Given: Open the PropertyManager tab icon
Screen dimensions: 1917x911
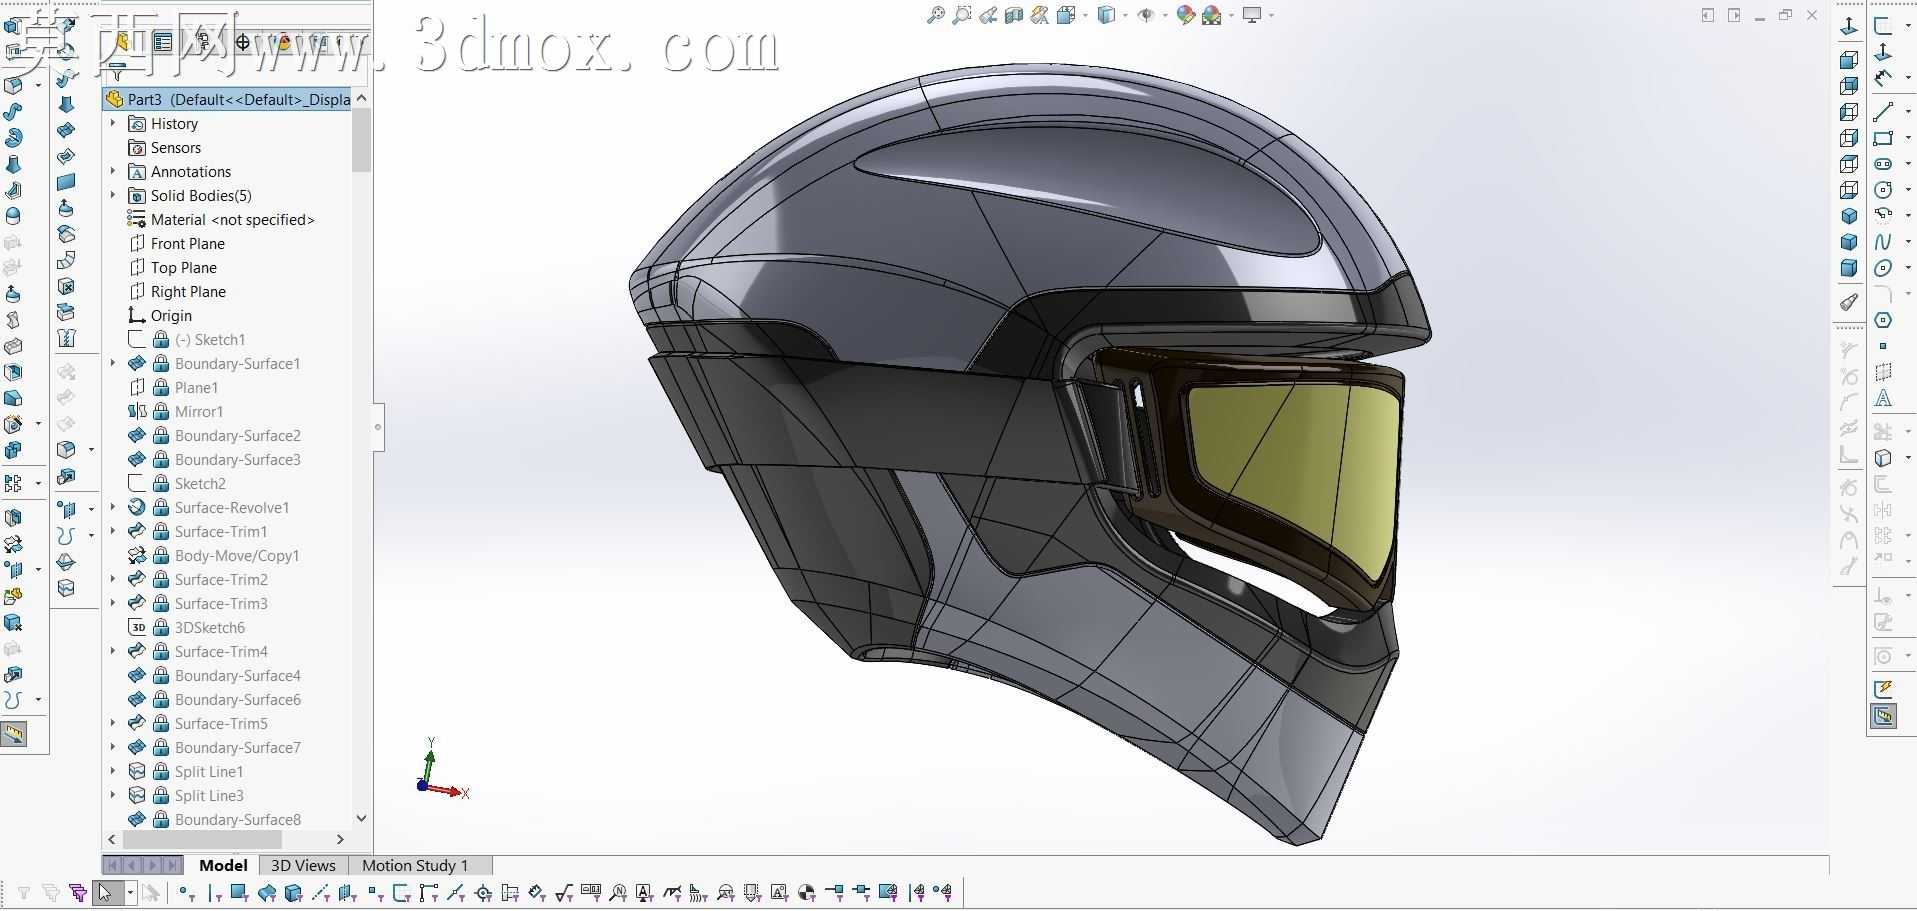Looking at the screenshot, I should (x=163, y=42).
